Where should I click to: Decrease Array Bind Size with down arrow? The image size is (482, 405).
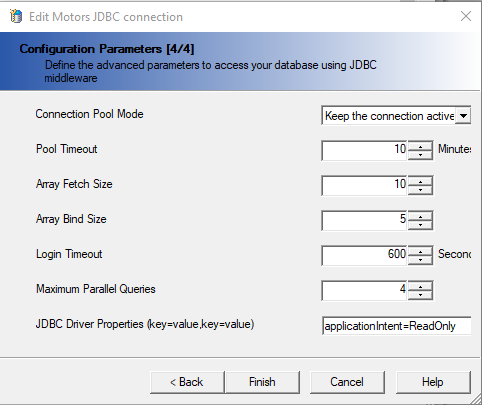pyautogui.click(x=420, y=225)
